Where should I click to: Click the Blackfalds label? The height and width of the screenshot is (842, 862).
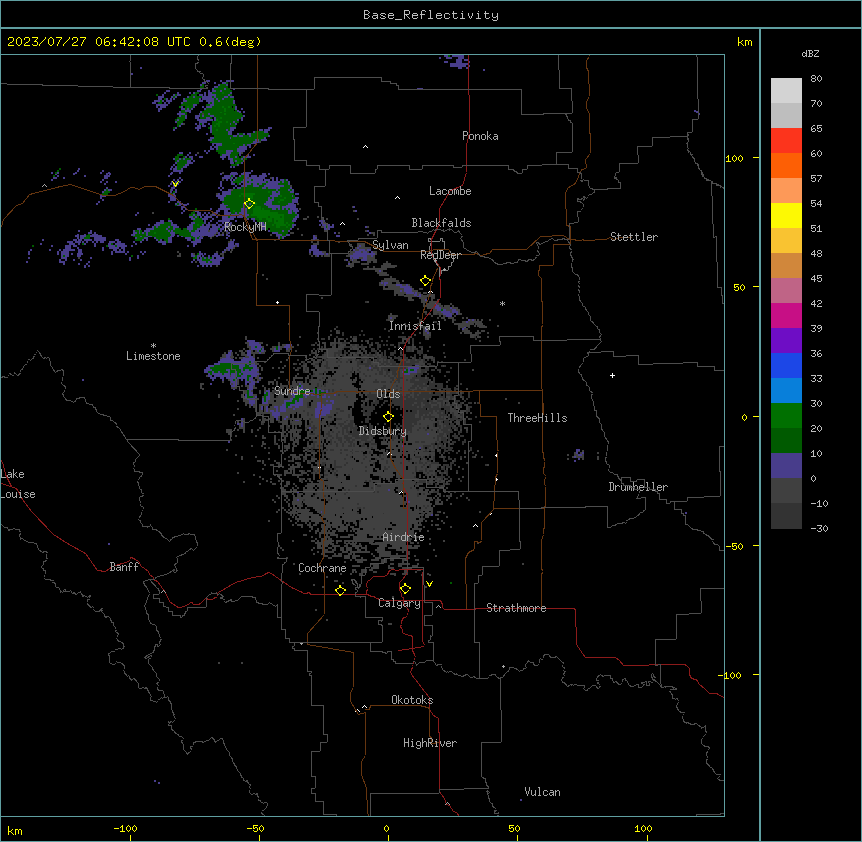(441, 223)
